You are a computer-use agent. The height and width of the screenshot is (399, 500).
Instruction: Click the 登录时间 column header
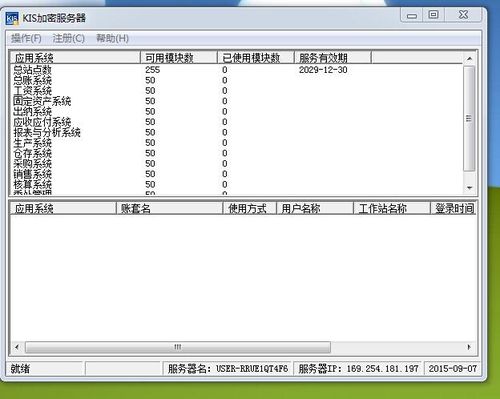point(454,208)
